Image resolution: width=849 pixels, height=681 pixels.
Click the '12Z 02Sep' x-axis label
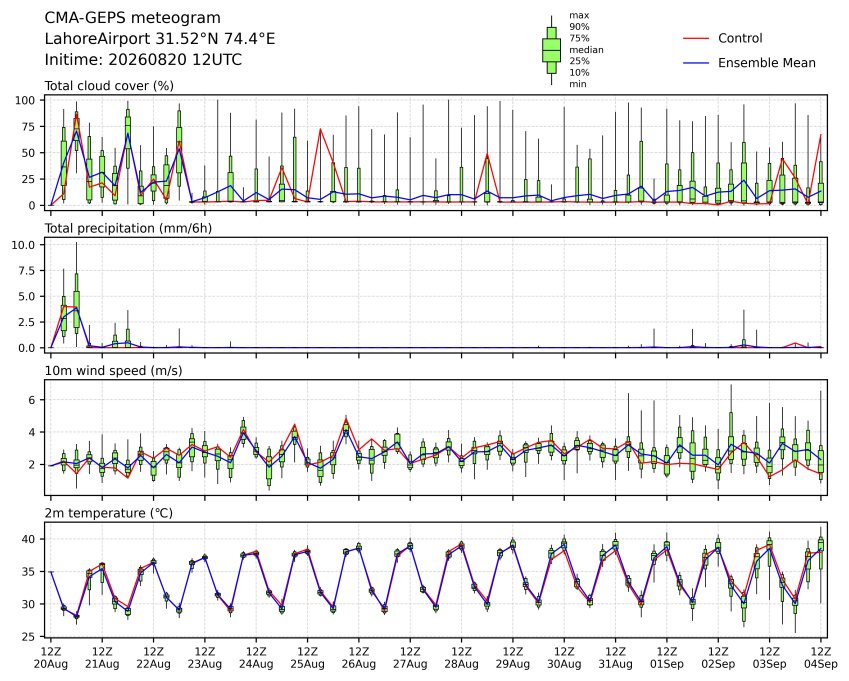719,658
